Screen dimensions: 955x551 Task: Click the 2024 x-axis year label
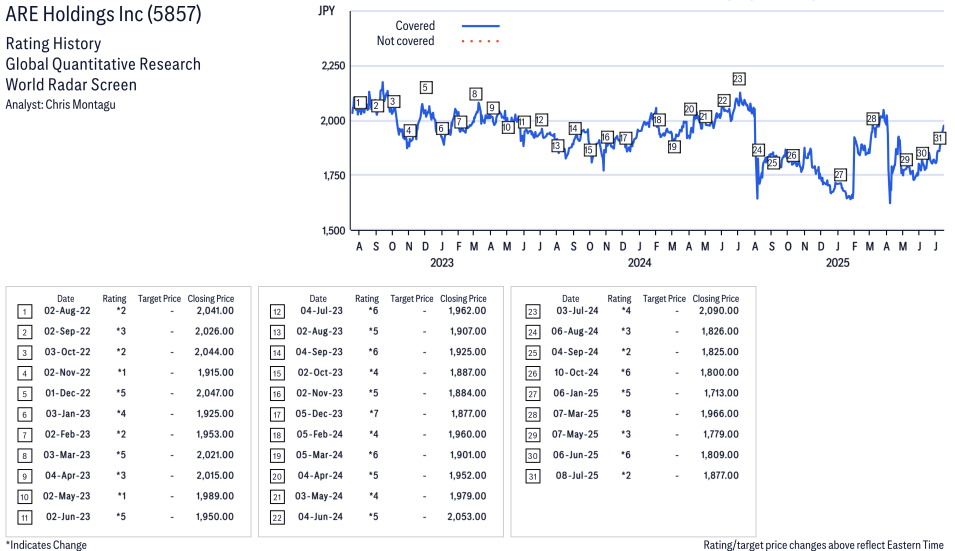(640, 262)
